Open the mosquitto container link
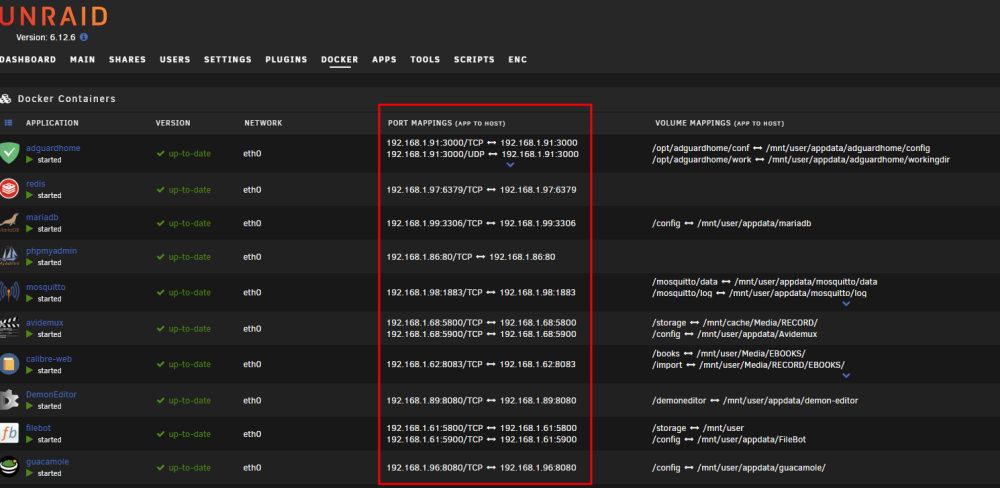 point(46,287)
